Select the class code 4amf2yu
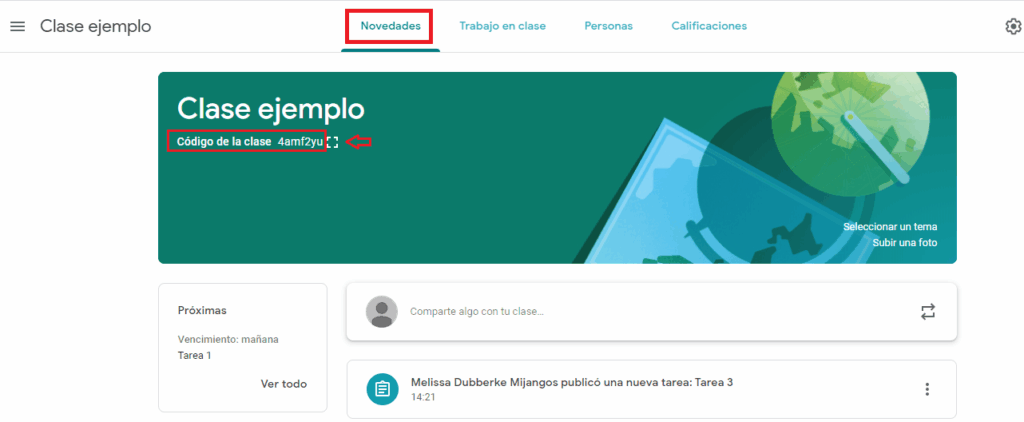1024x422 pixels. coord(301,142)
